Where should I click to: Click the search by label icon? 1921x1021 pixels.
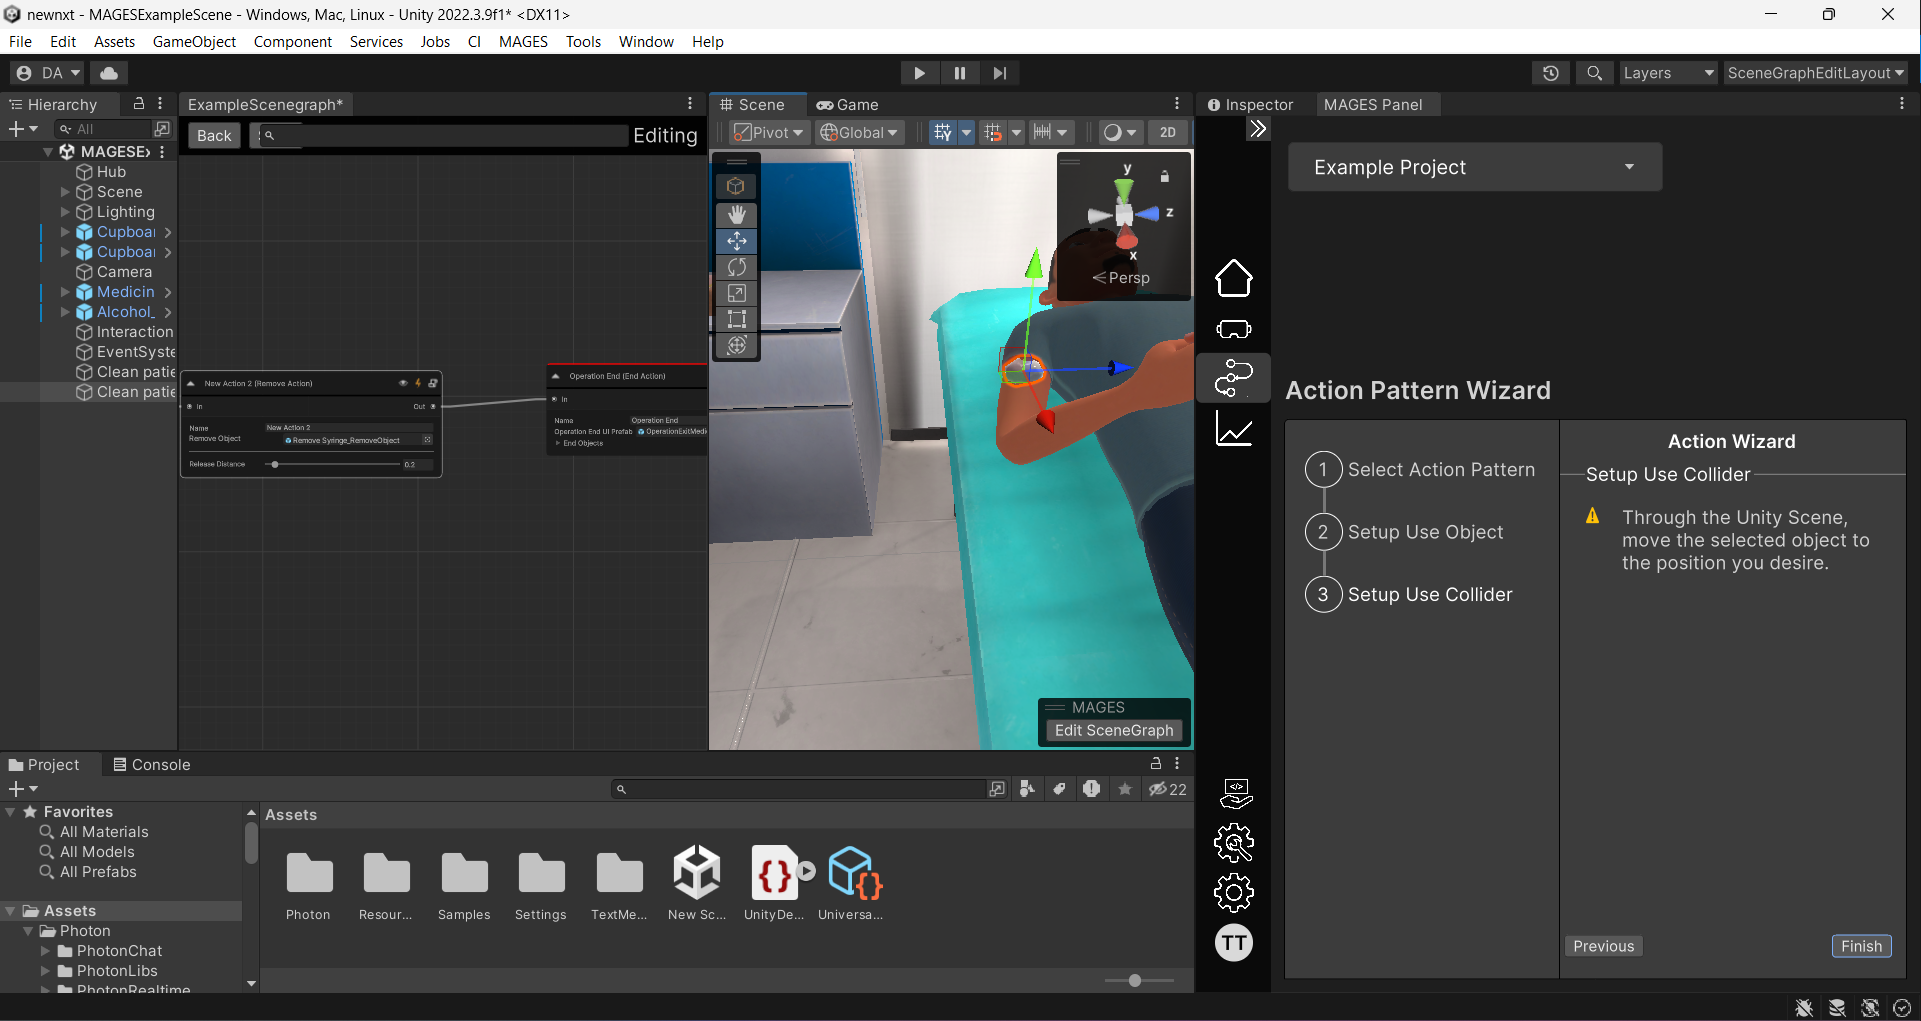pyautogui.click(x=1059, y=789)
